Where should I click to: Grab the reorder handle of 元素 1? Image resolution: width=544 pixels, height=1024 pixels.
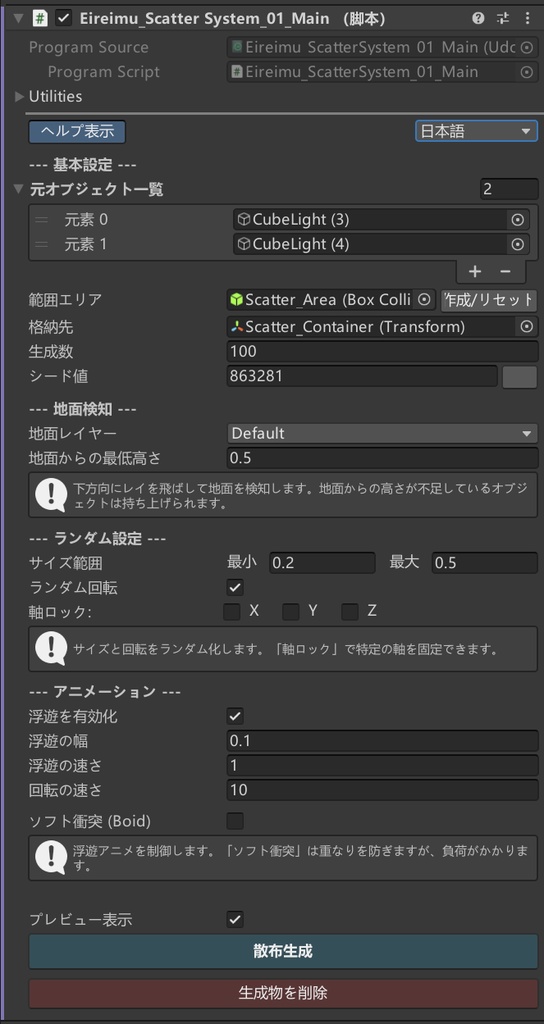pyautogui.click(x=42, y=244)
